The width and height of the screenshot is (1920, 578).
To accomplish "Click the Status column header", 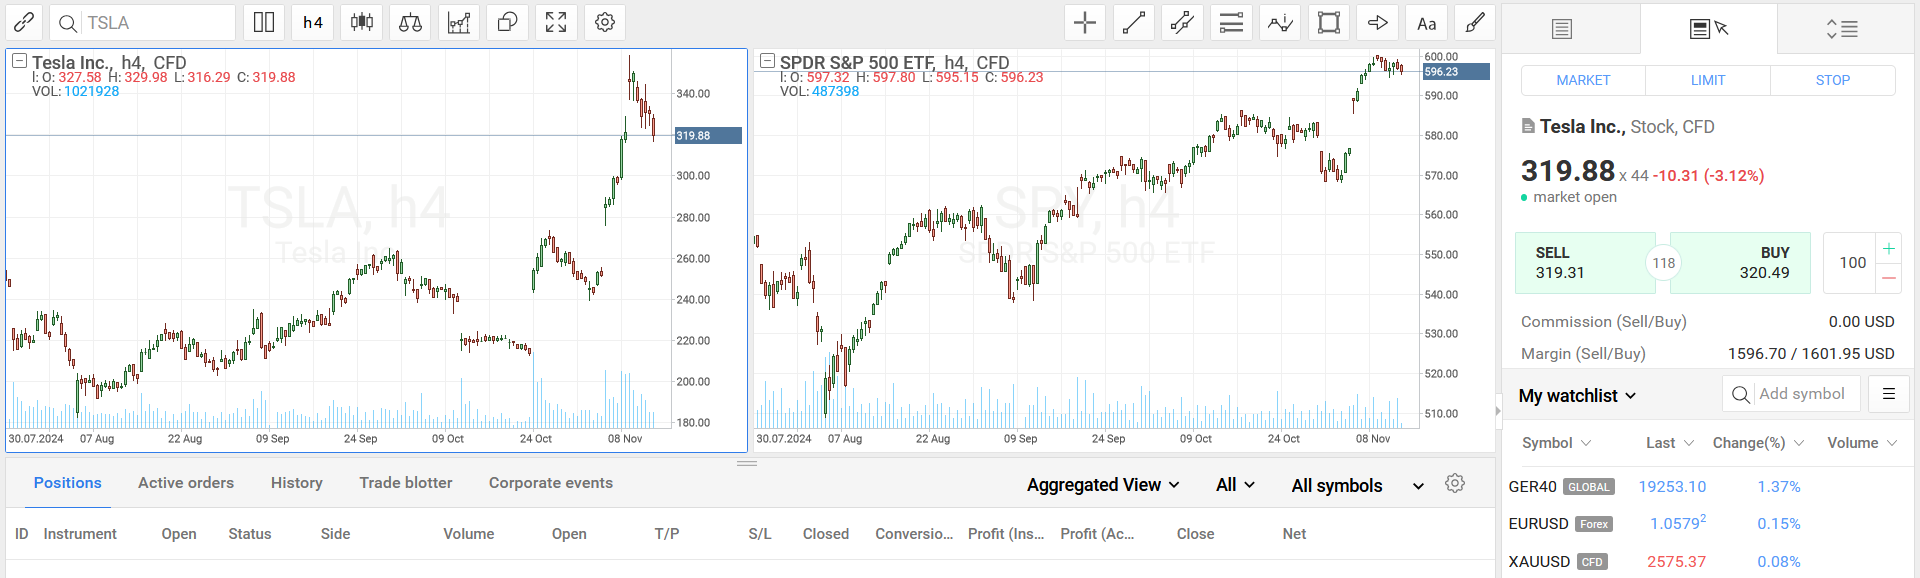I will click(x=250, y=534).
